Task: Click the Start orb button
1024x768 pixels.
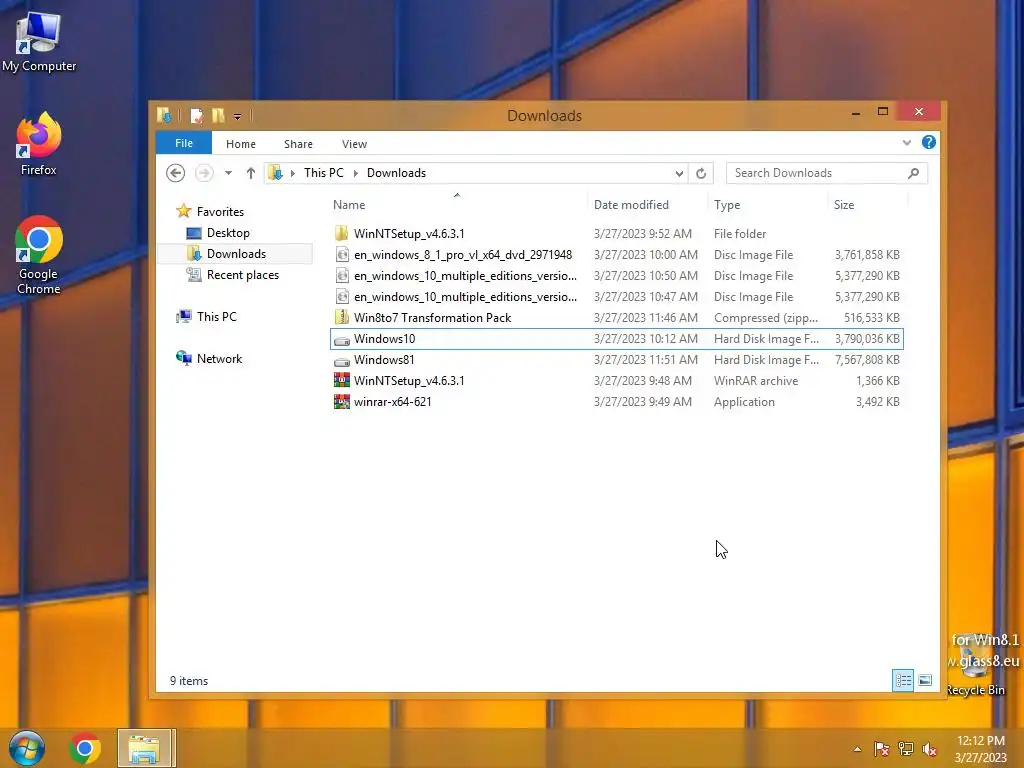Action: (26, 748)
